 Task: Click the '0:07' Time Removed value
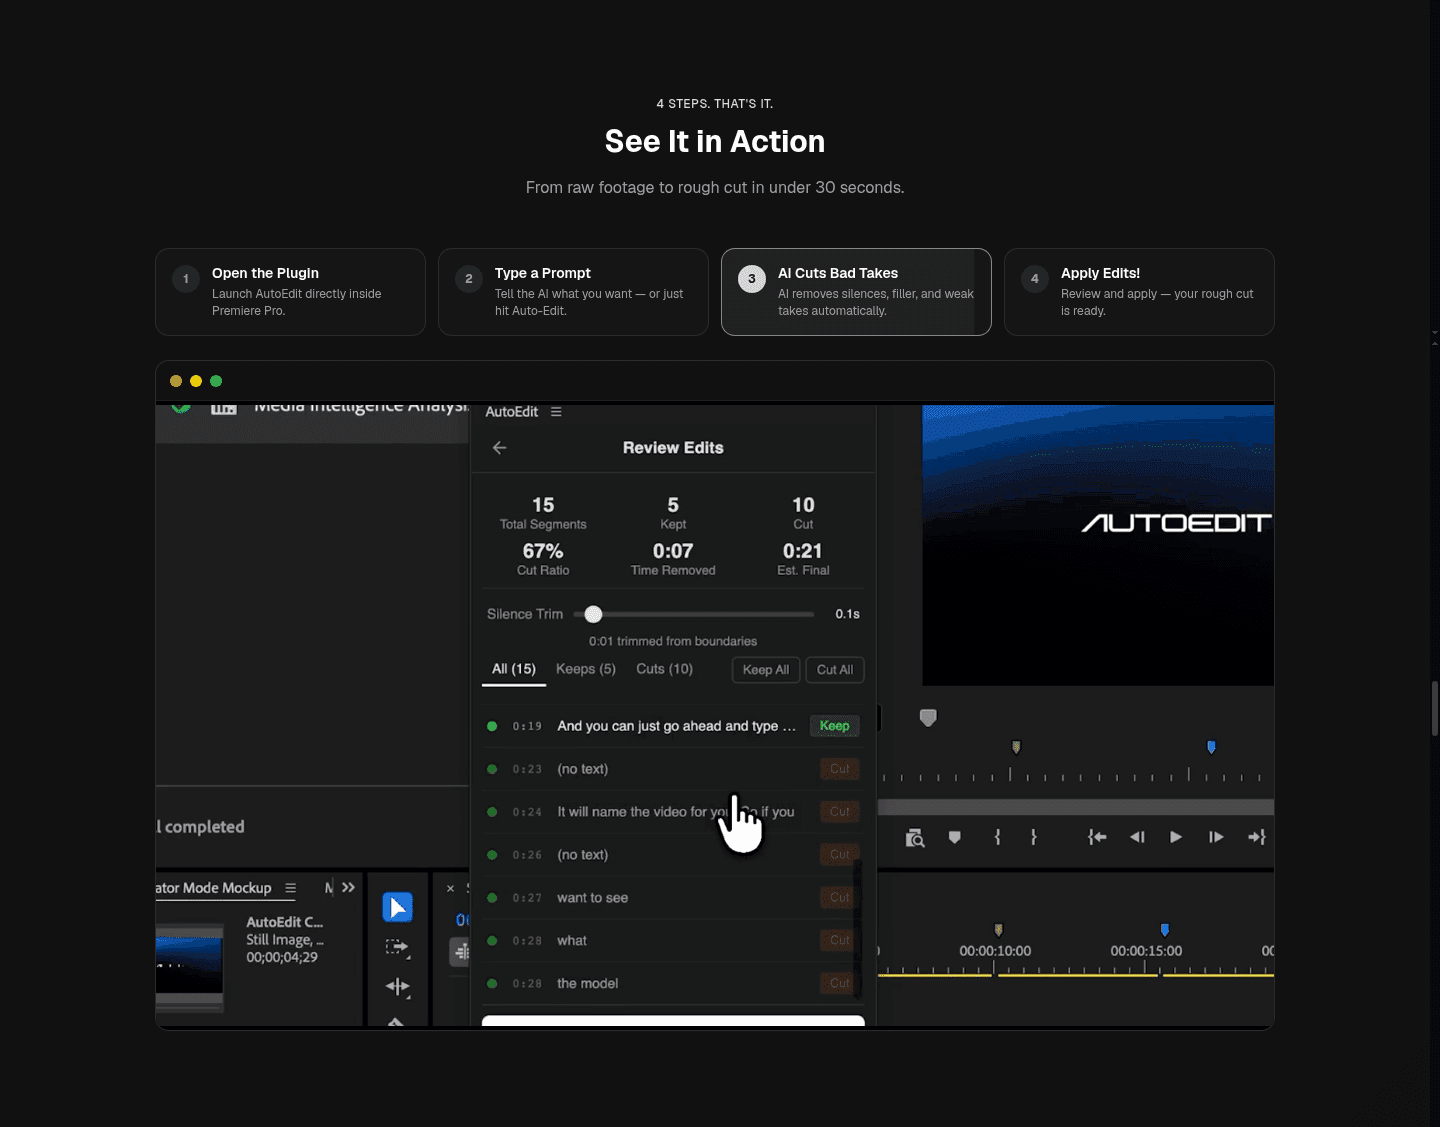point(673,551)
